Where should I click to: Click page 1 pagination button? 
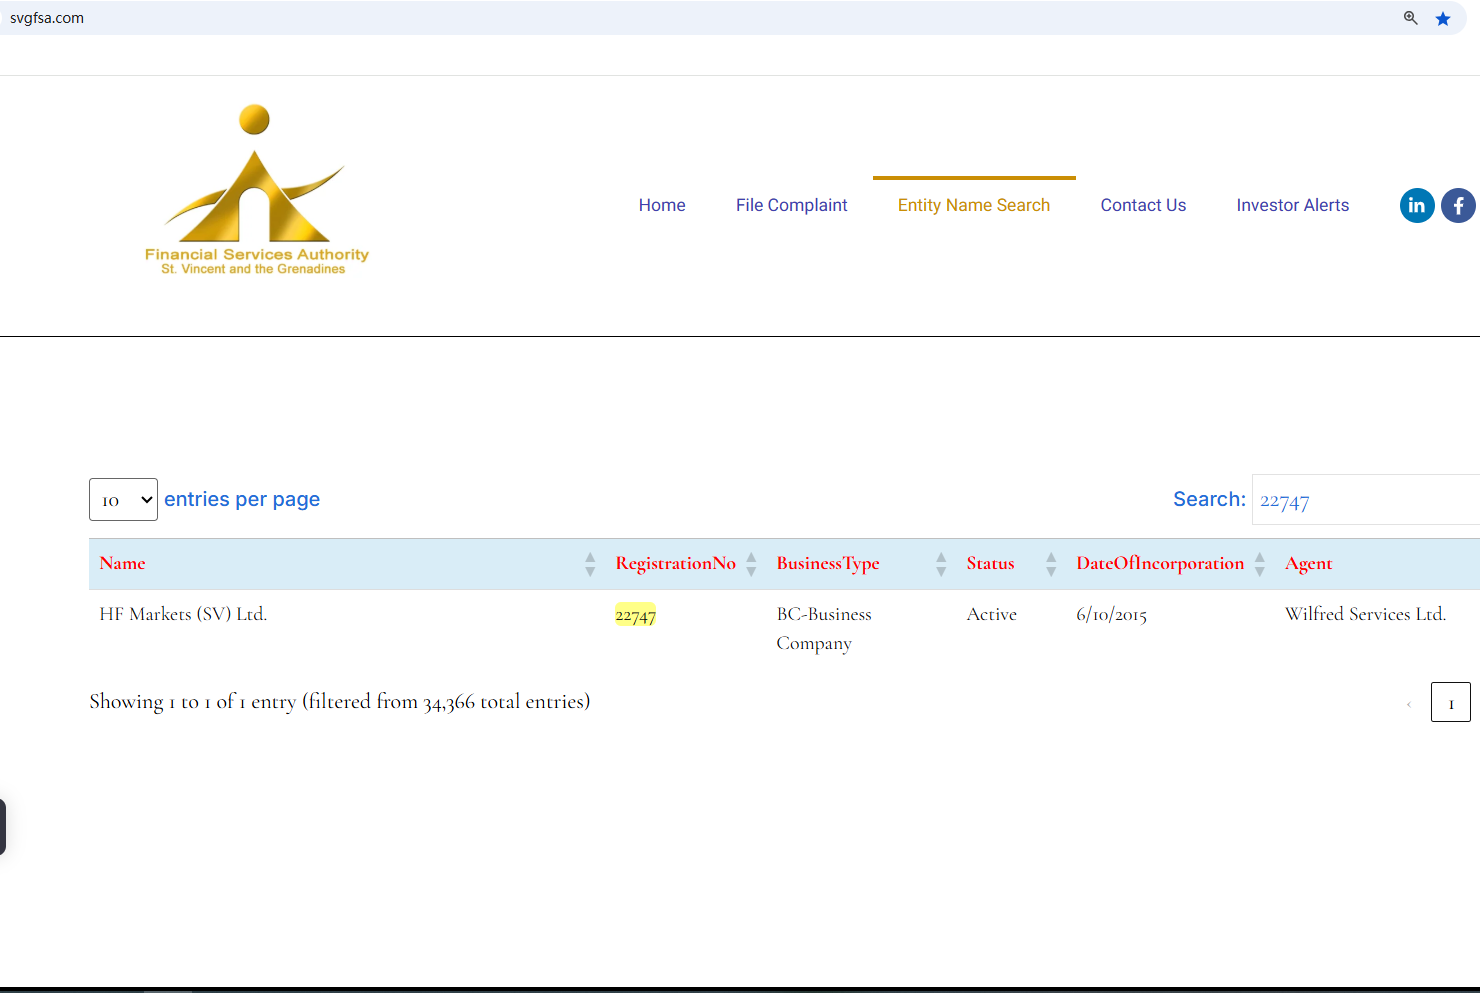point(1450,703)
